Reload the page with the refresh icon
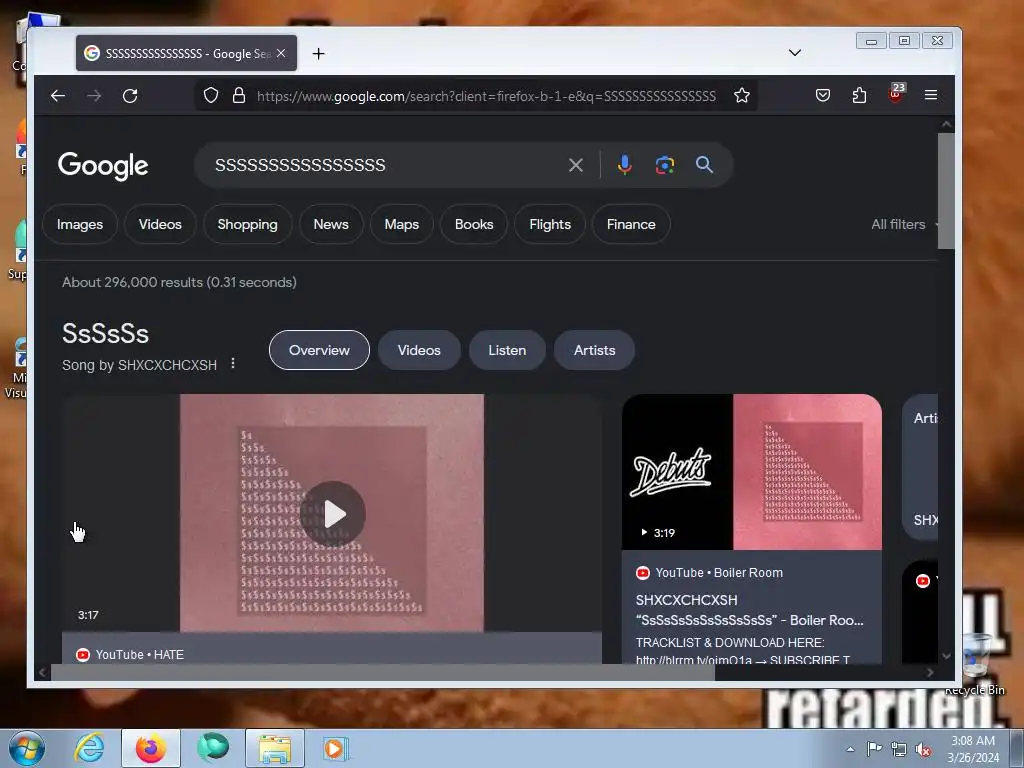 click(x=130, y=96)
